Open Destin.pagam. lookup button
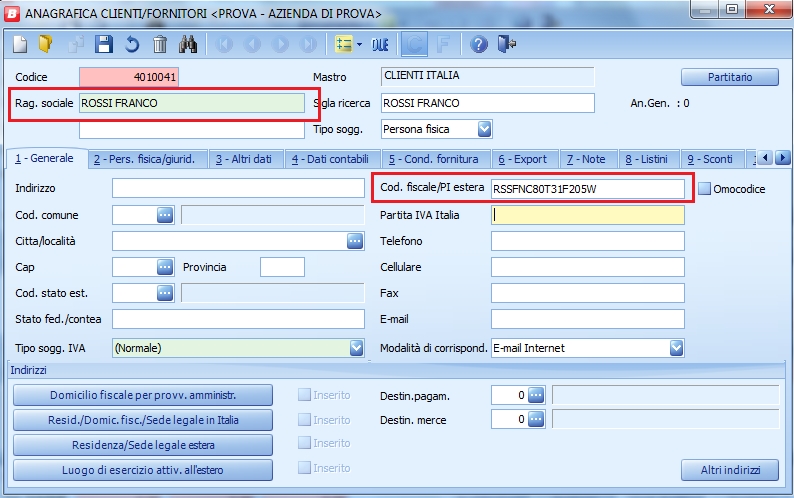The height and width of the screenshot is (498, 794). 536,395
